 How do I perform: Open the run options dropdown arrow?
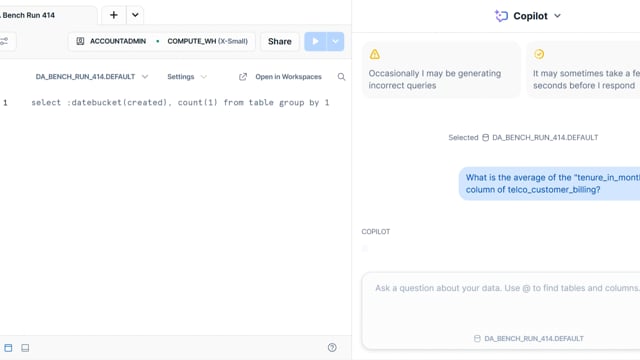(335, 41)
